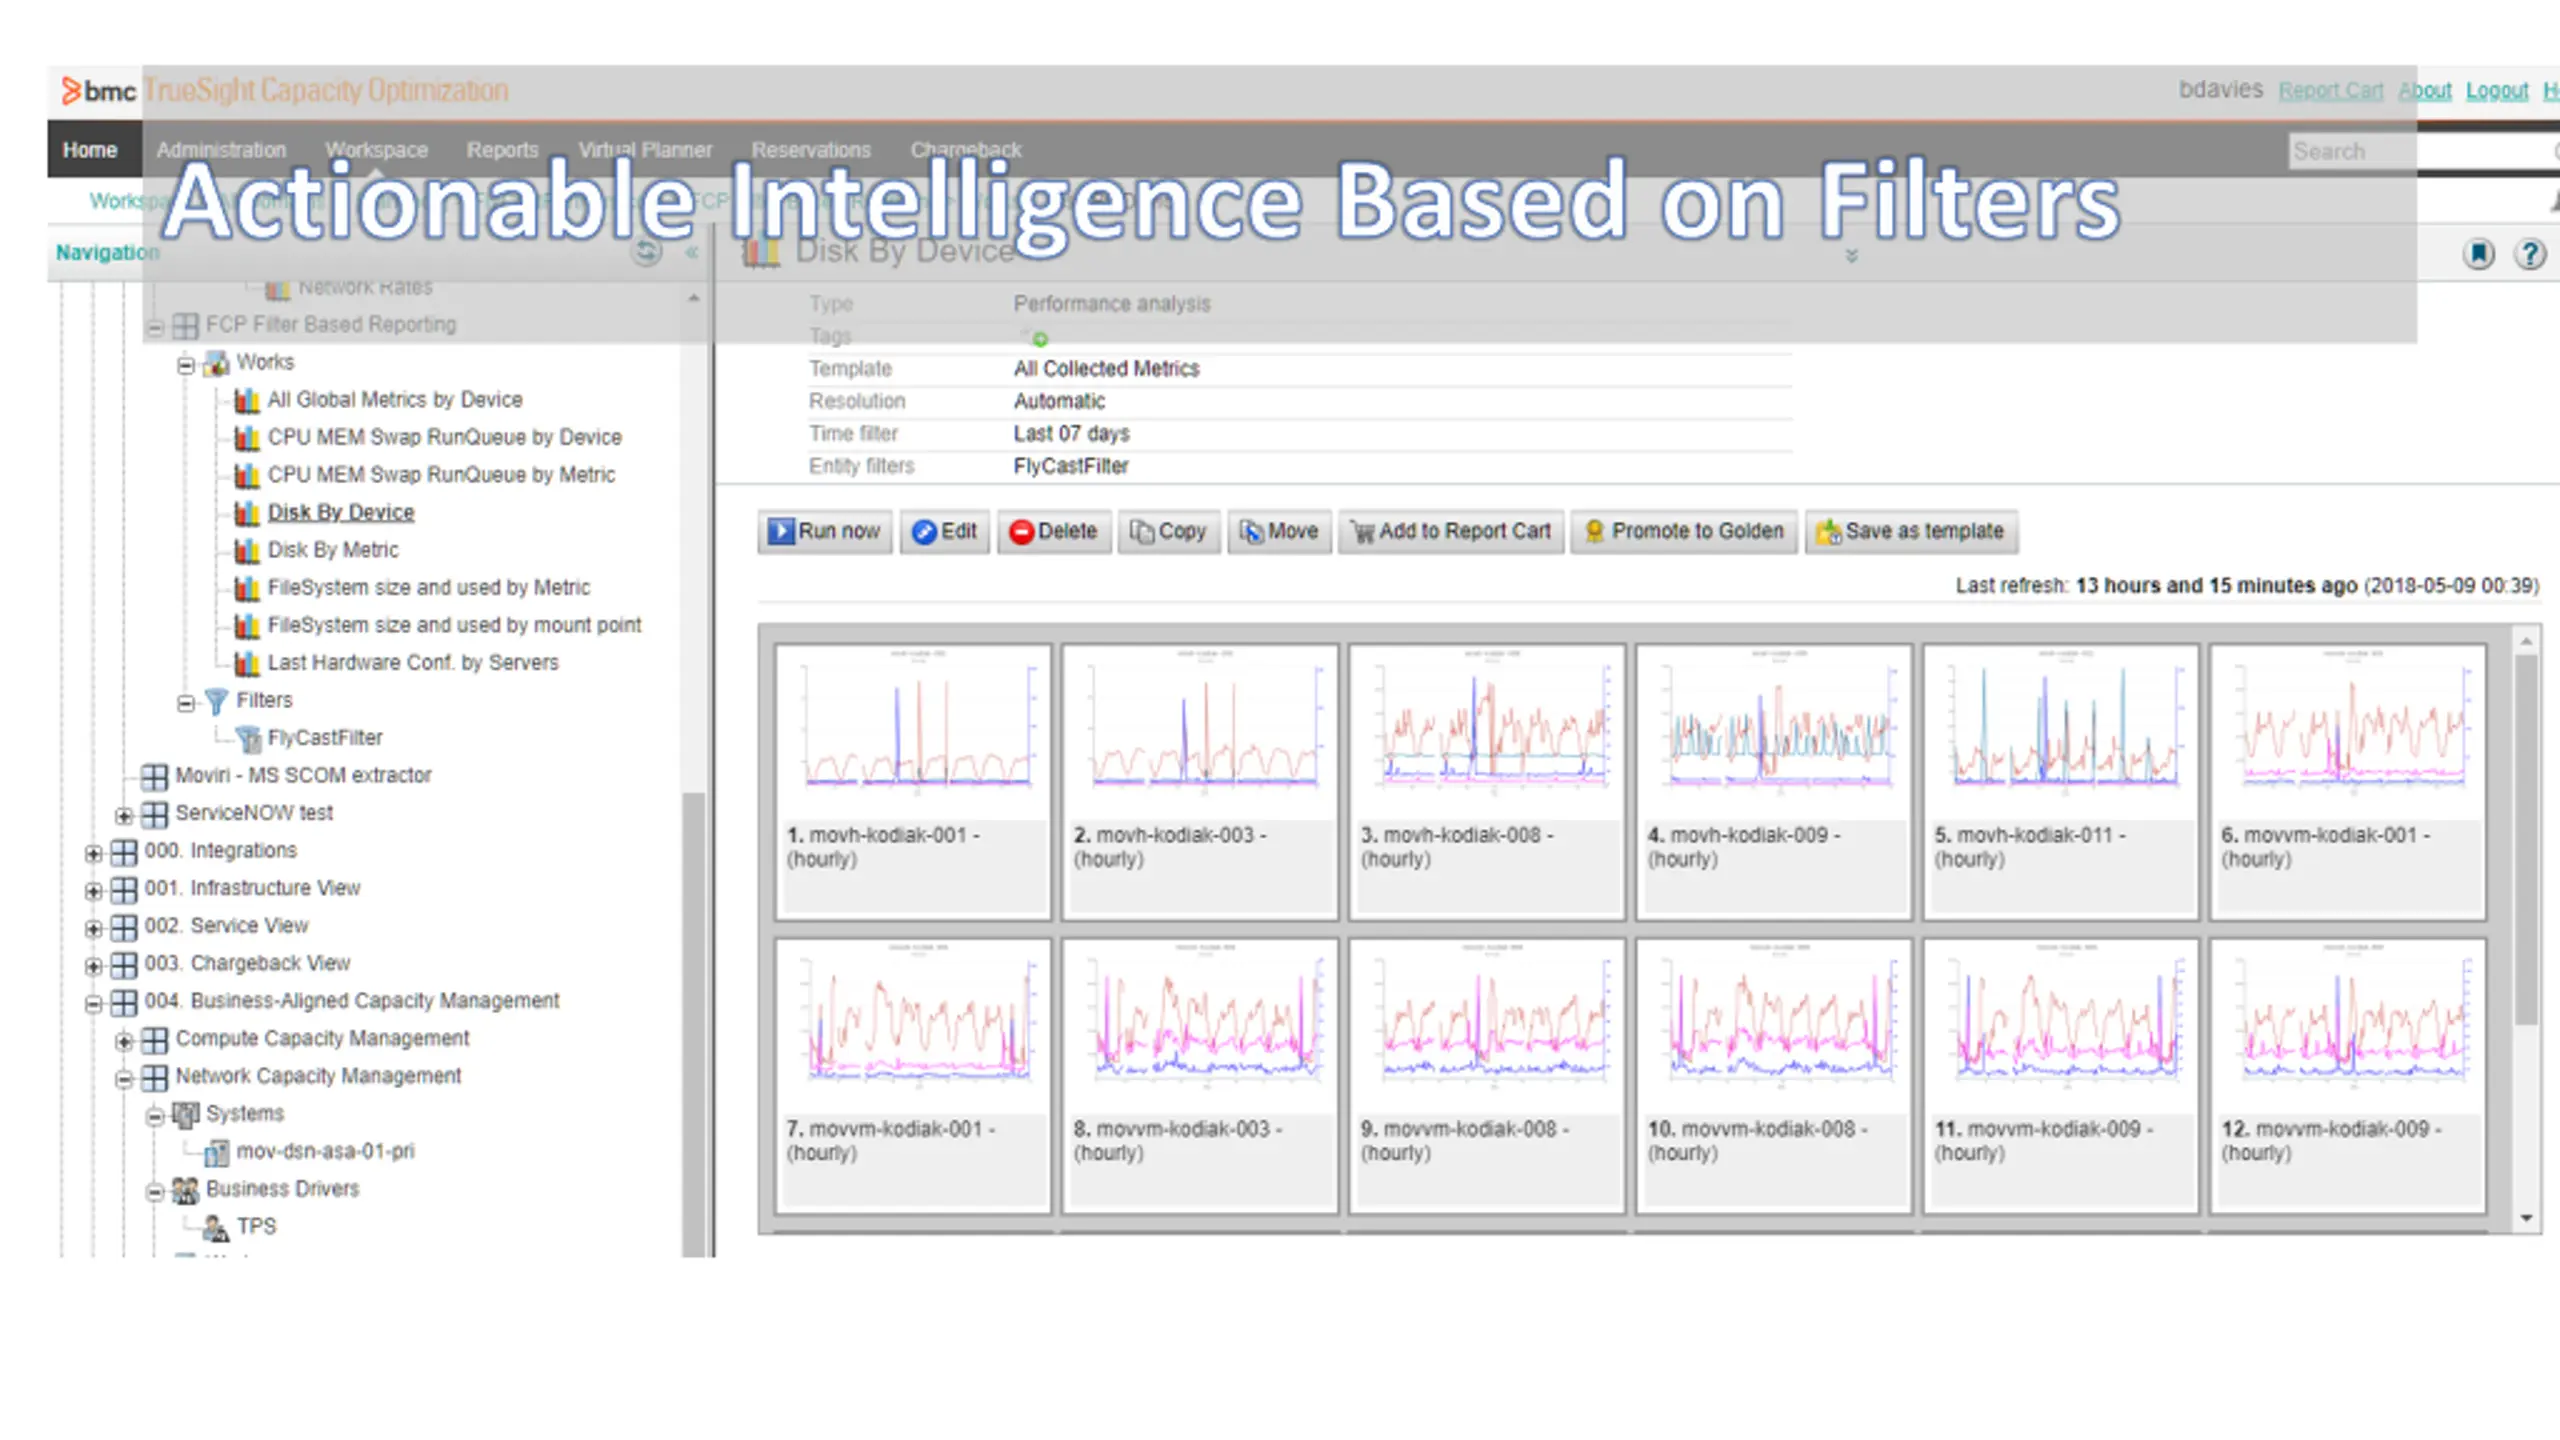2560x1440 pixels.
Task: Collapse the Filters folder
Action: coord(185,704)
